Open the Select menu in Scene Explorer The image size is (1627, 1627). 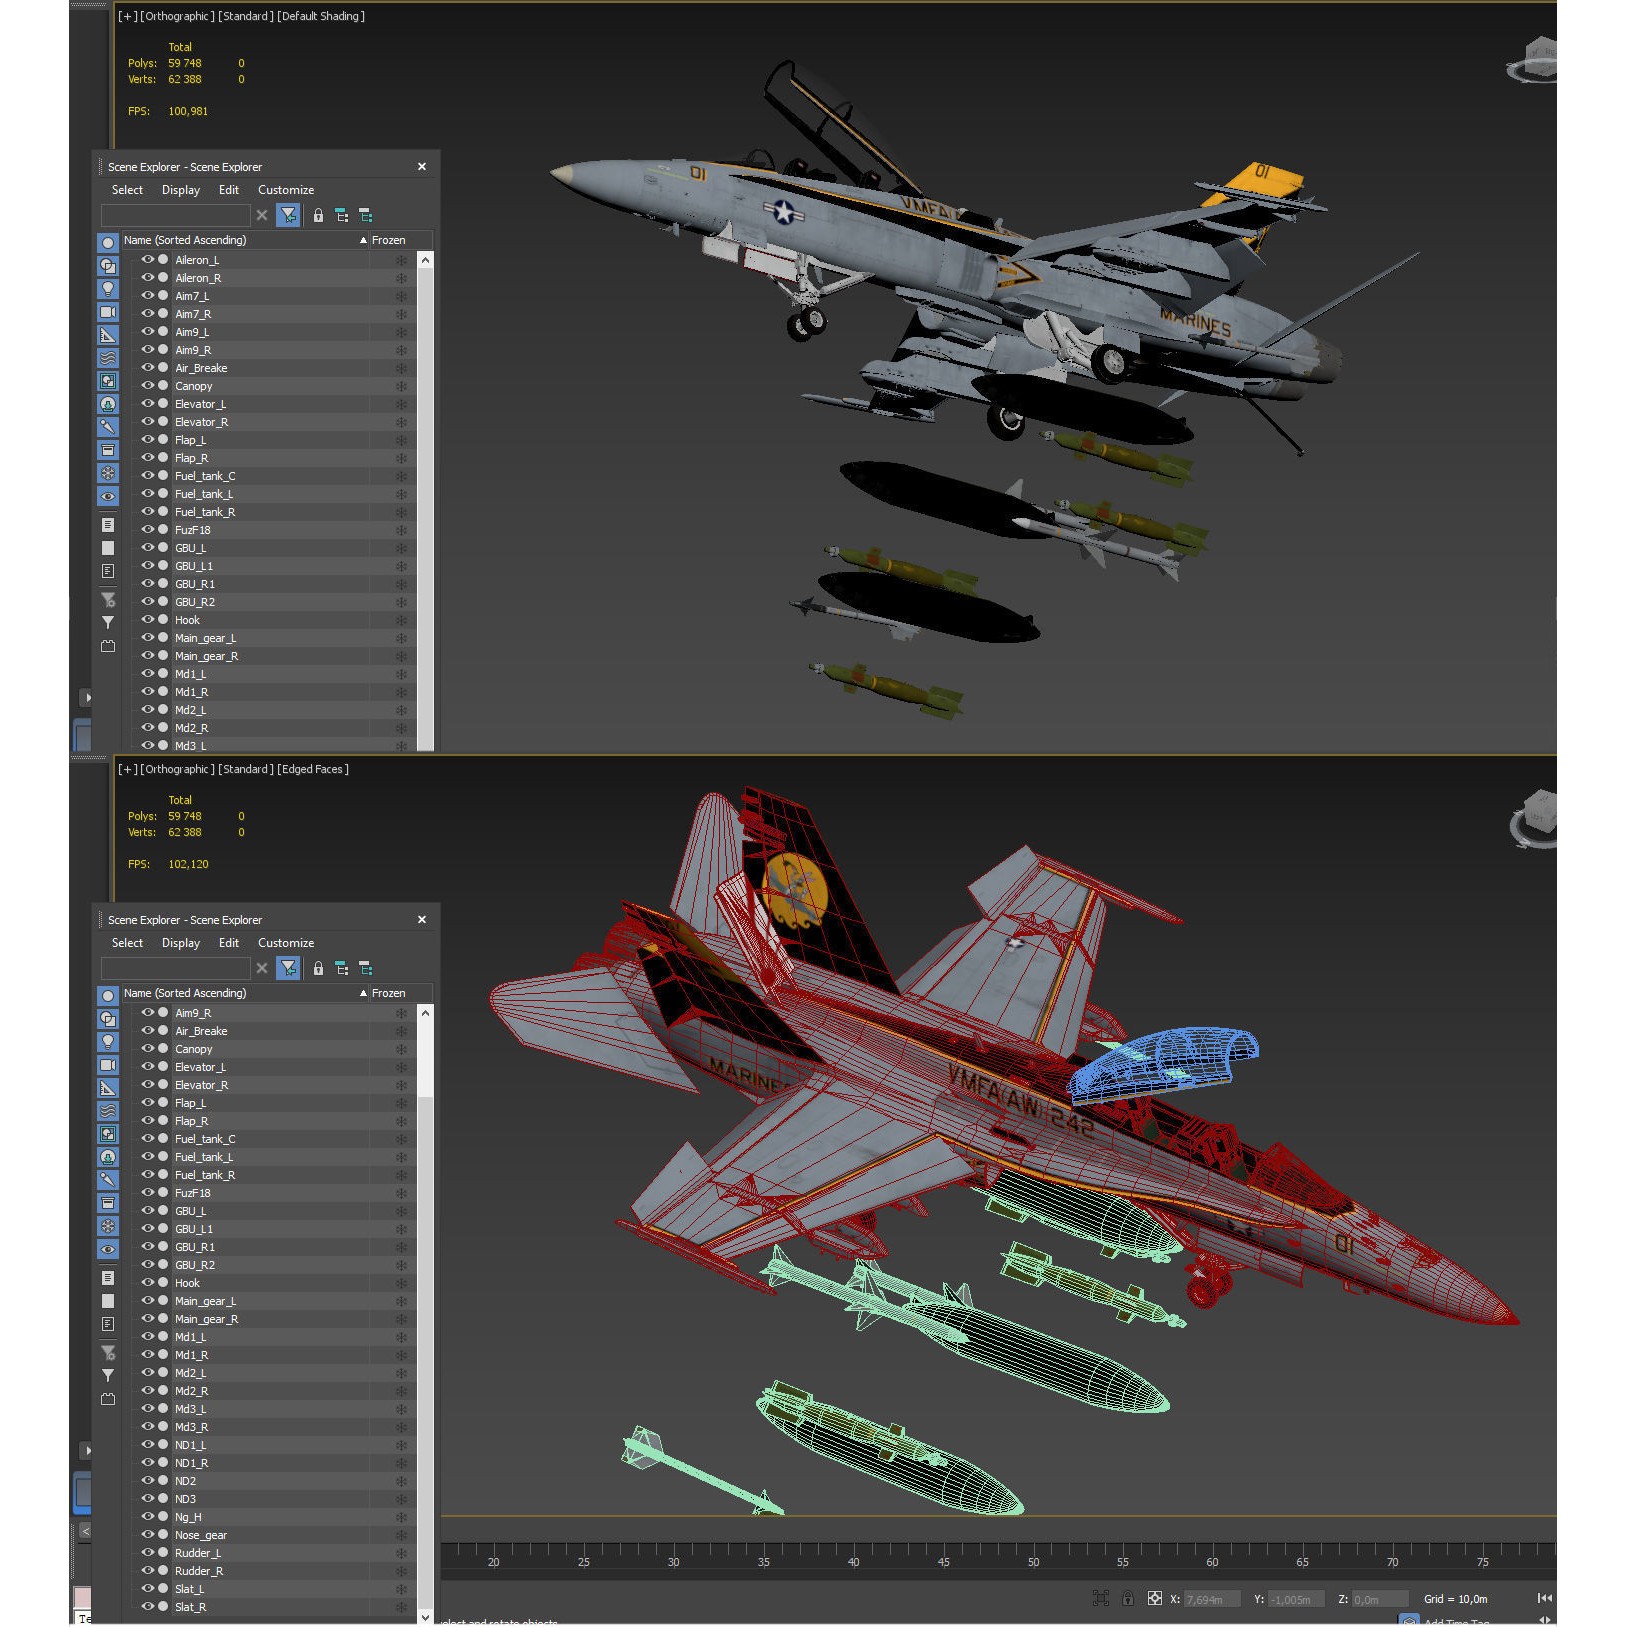[127, 189]
